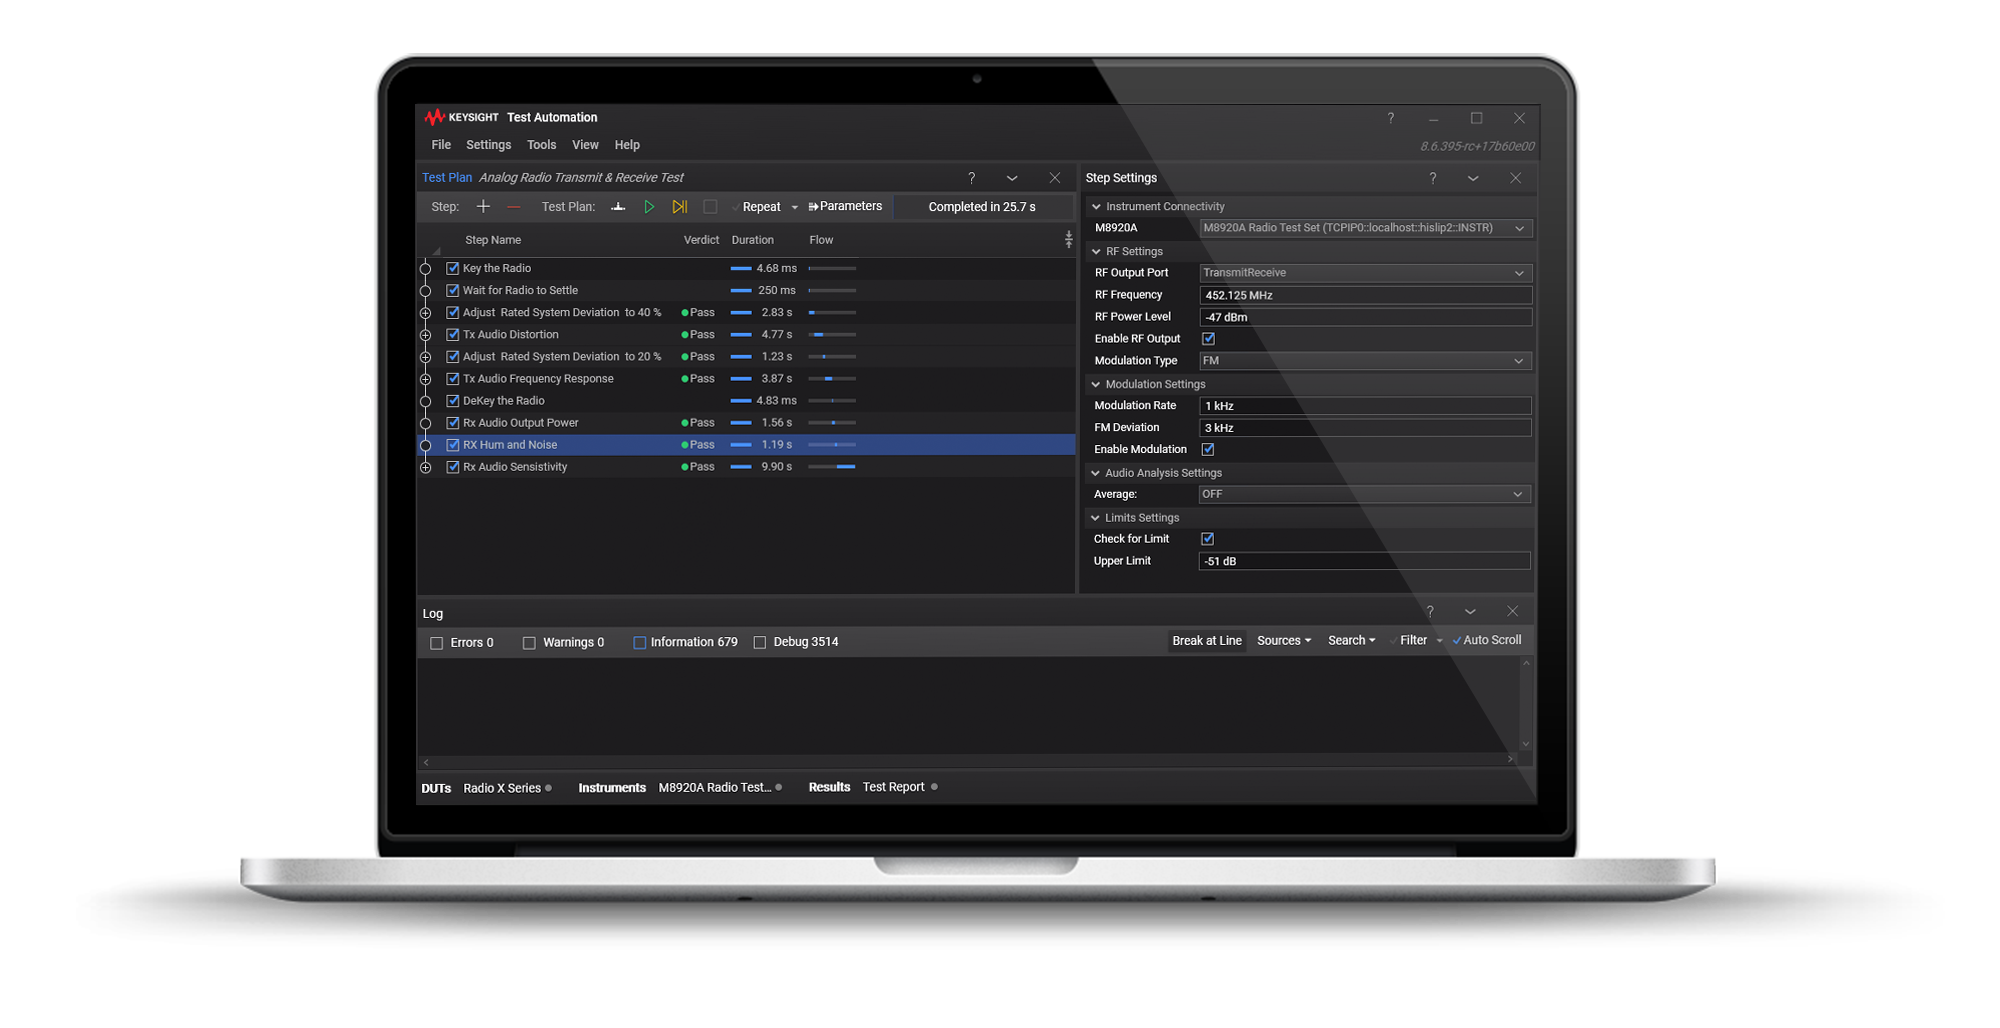Uncheck the Tx Audio Distortion step
Viewport: 2000px width, 1028px height.
pyautogui.click(x=453, y=335)
